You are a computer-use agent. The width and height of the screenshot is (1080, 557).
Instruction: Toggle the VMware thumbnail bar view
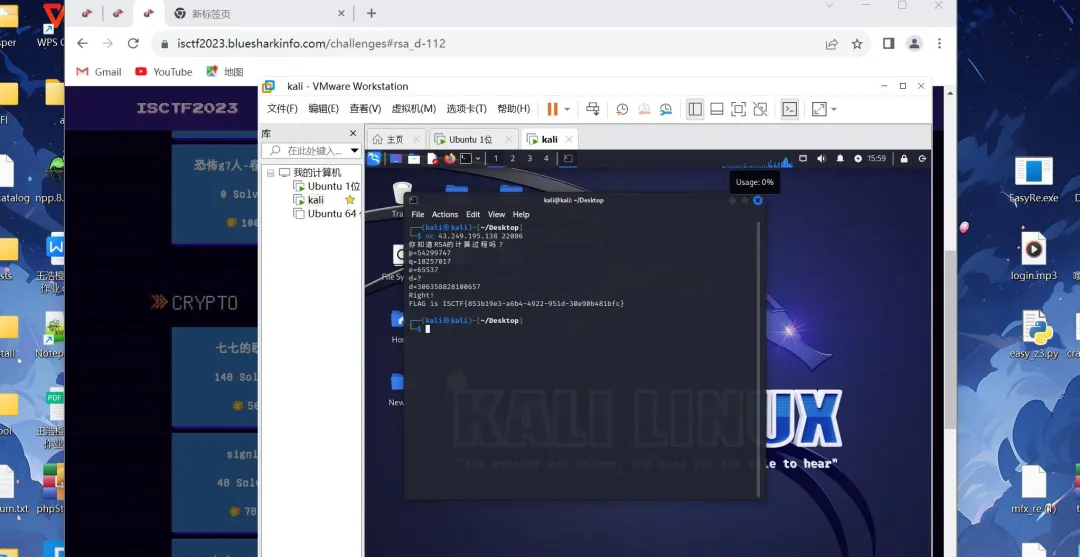(x=716, y=109)
